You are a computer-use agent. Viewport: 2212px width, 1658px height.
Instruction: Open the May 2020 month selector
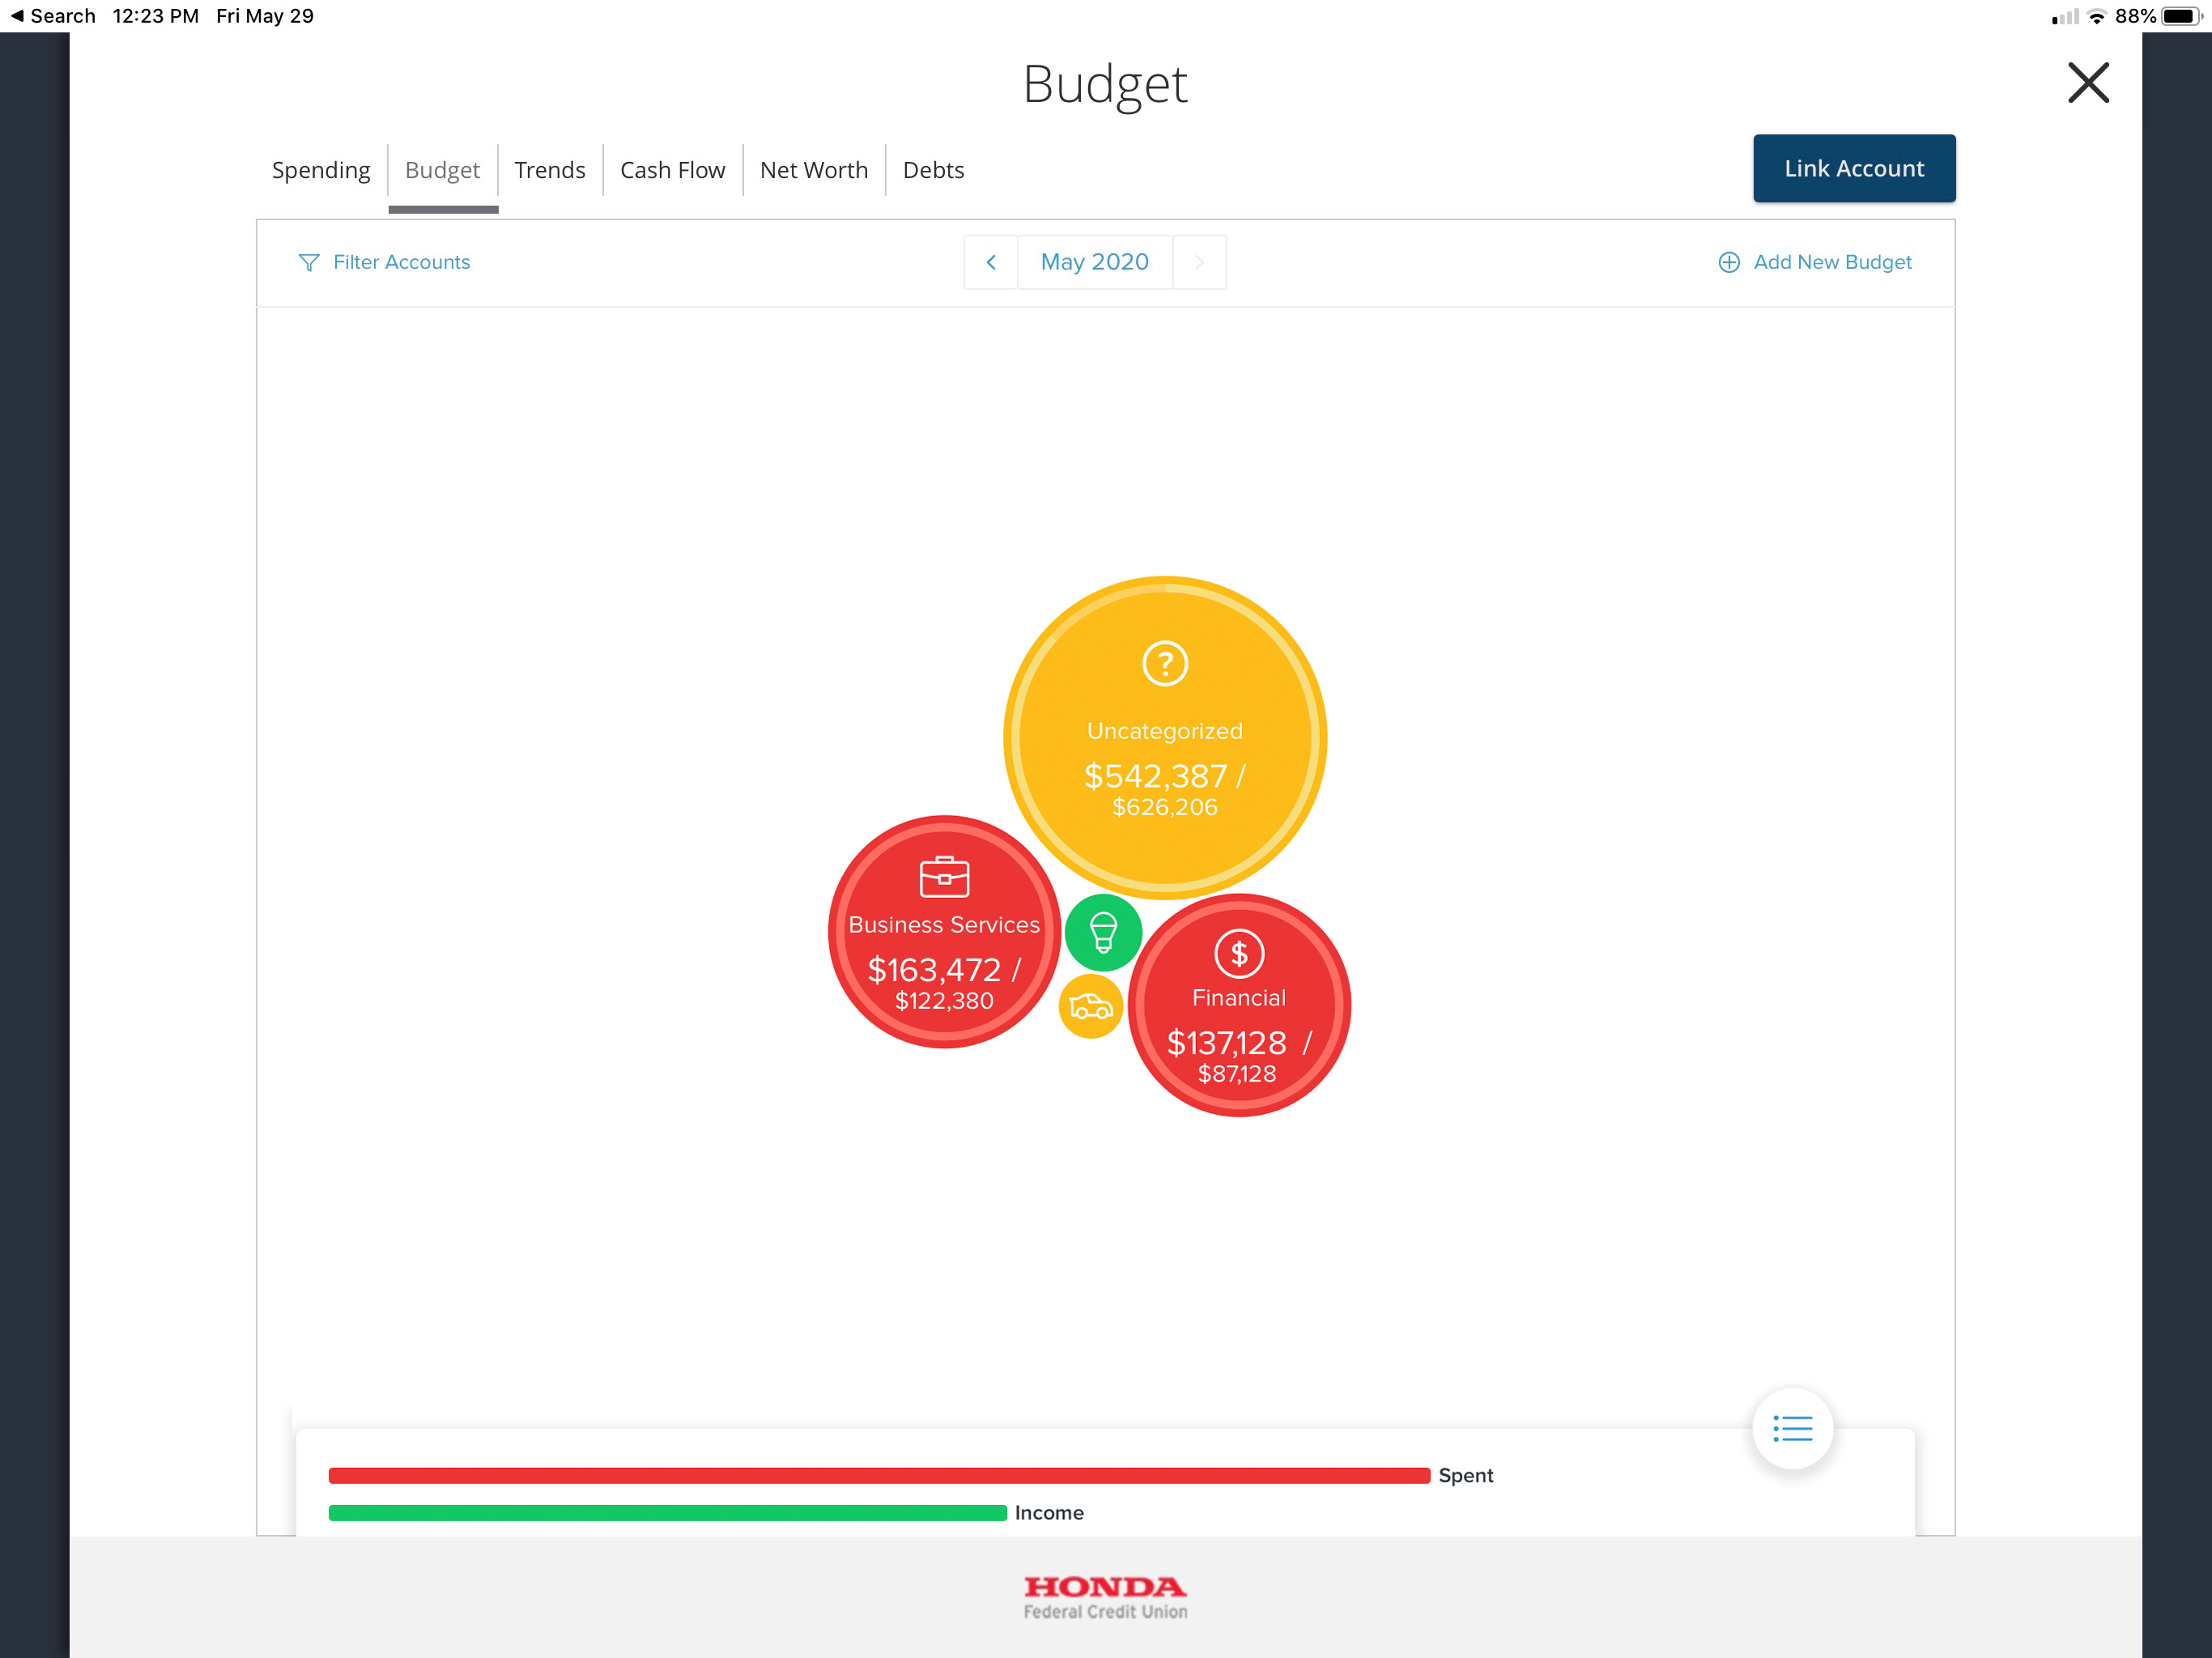(x=1095, y=262)
